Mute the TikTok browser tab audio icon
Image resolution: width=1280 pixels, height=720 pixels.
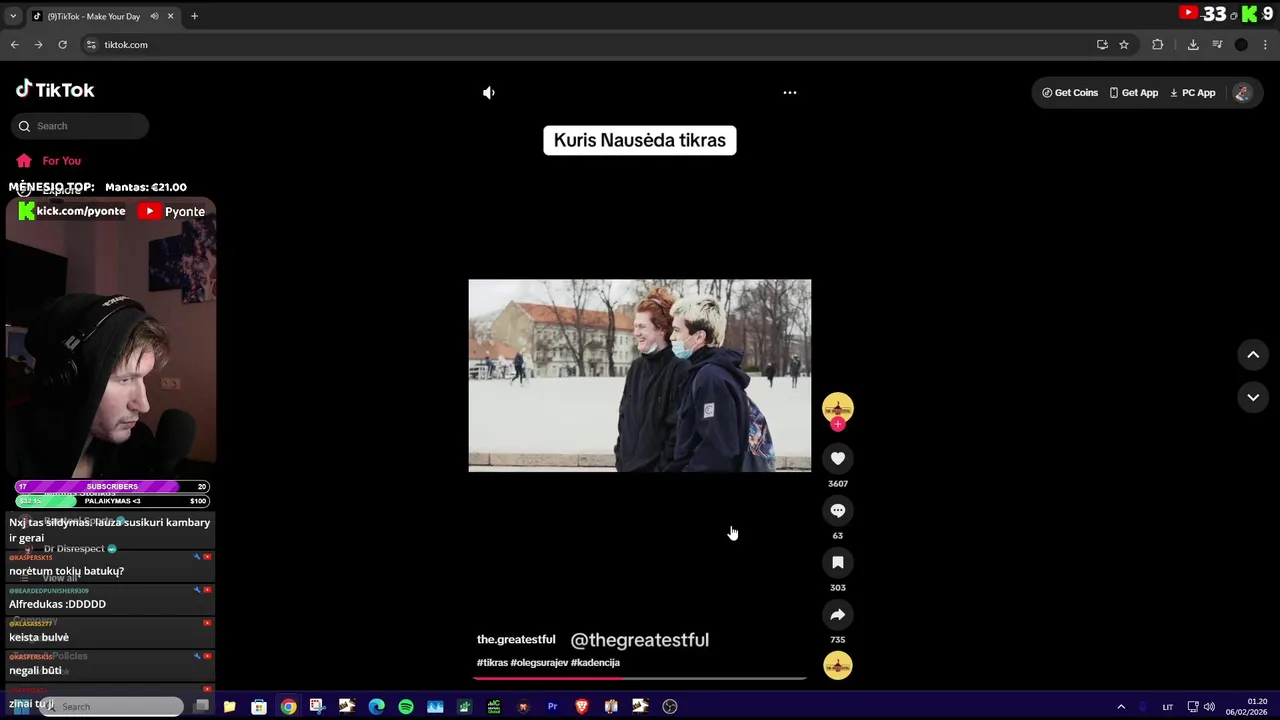[154, 16]
